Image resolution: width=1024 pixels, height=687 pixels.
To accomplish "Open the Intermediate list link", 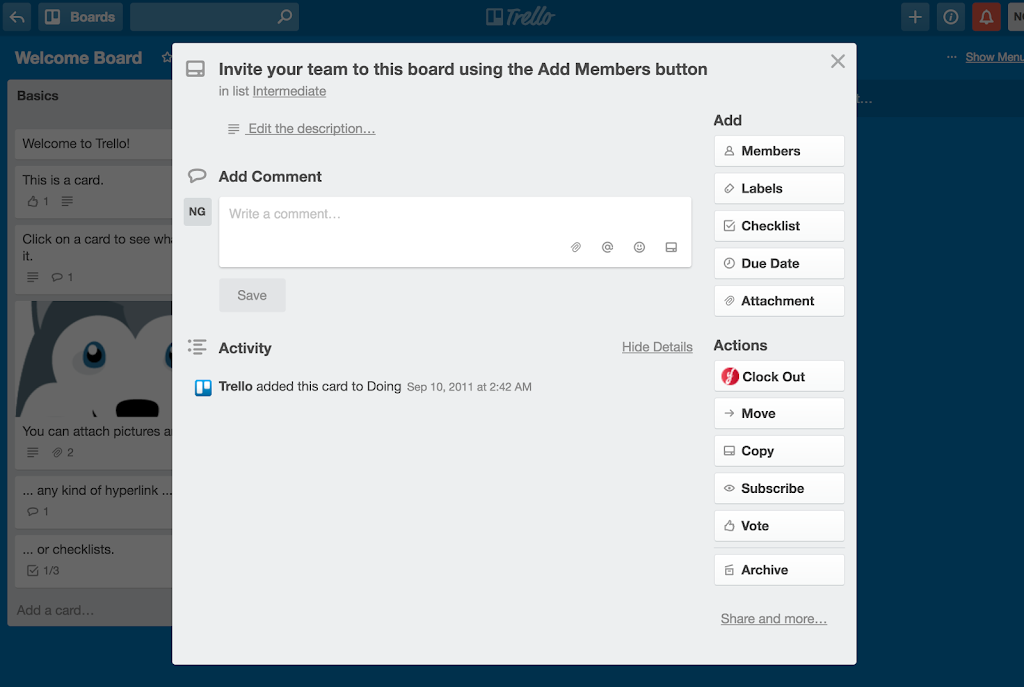I will click(x=289, y=91).
